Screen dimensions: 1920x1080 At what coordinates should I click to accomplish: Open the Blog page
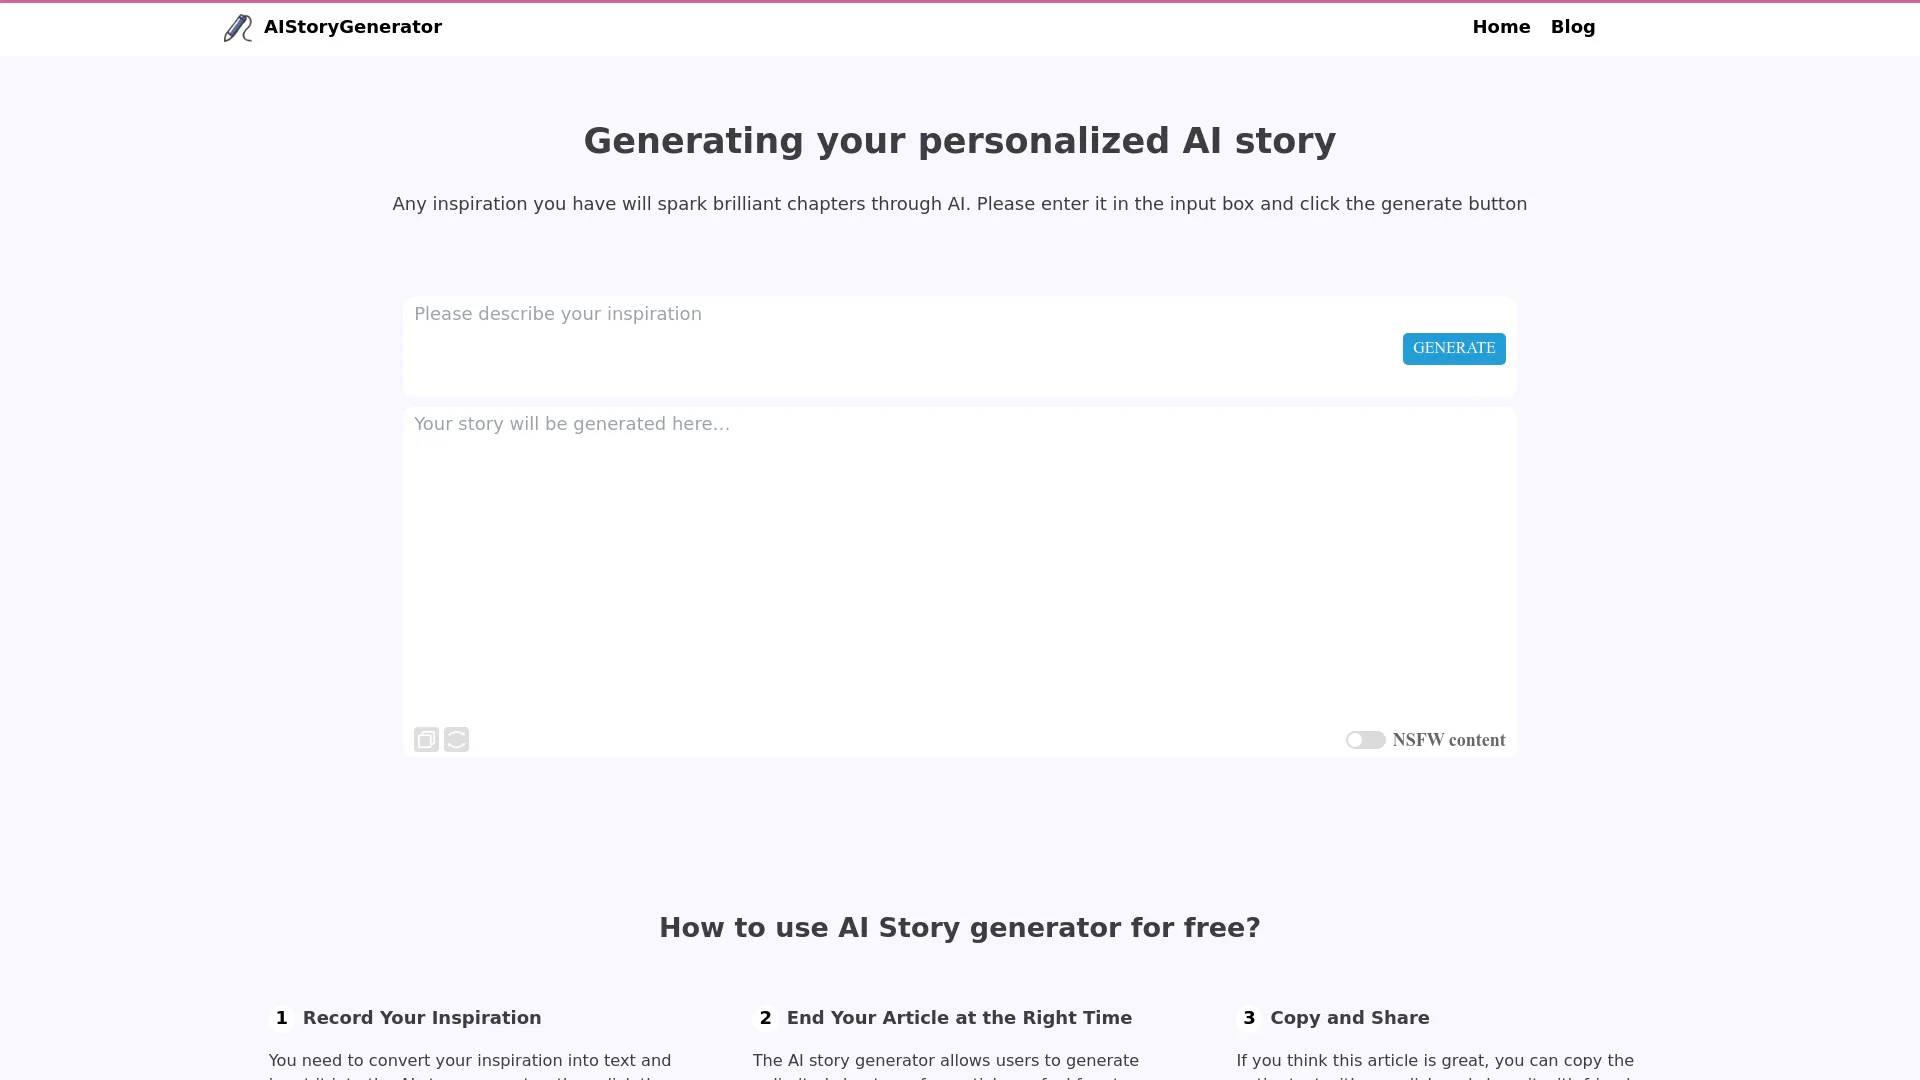[x=1572, y=26]
